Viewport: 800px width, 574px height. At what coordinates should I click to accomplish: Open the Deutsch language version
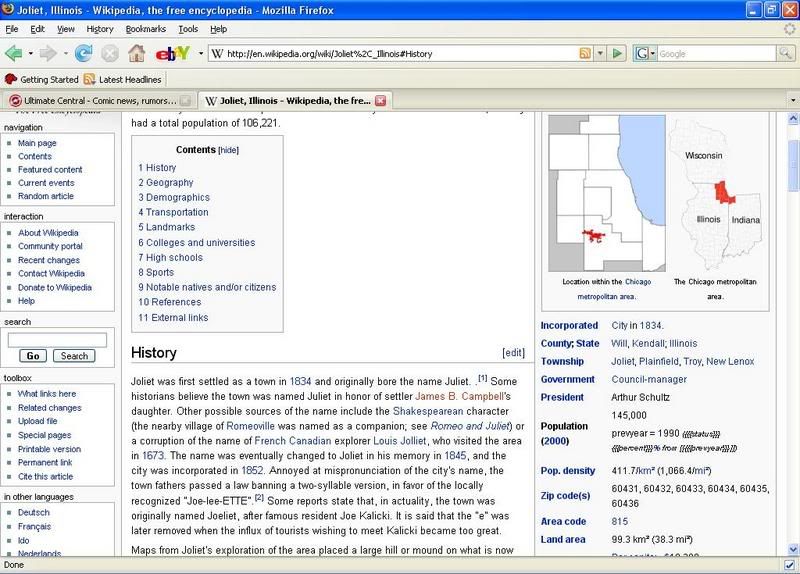point(34,512)
